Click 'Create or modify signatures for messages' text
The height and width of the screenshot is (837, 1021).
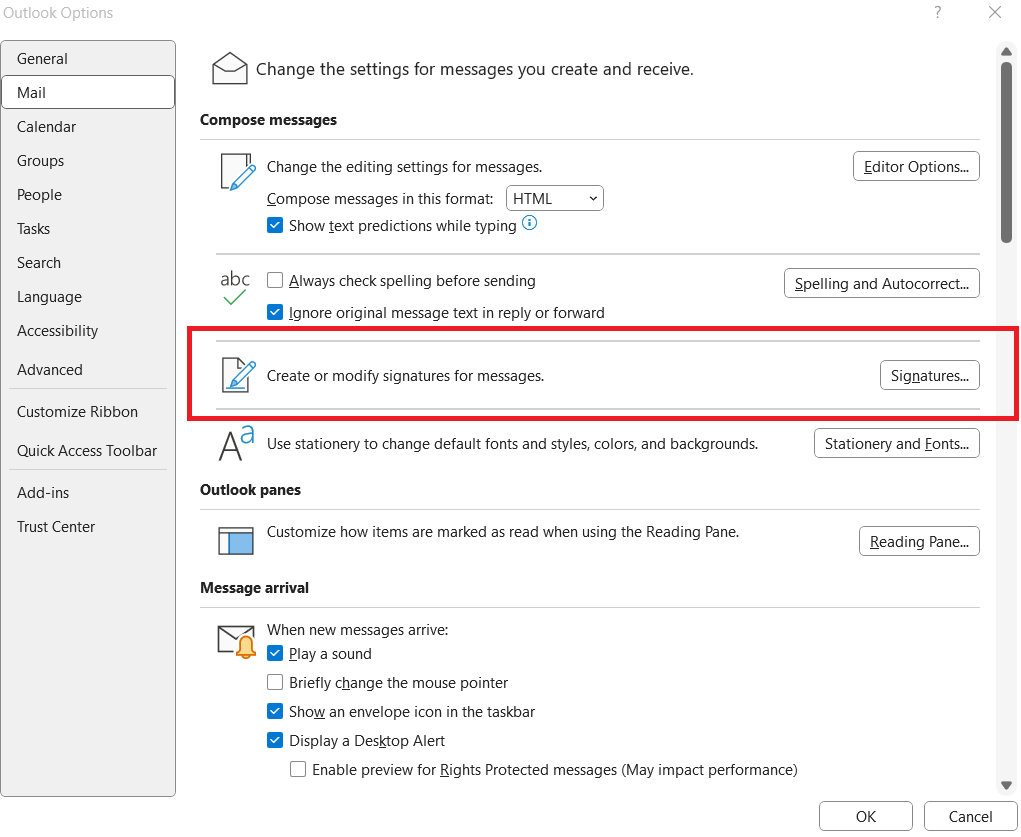pyautogui.click(x=405, y=376)
